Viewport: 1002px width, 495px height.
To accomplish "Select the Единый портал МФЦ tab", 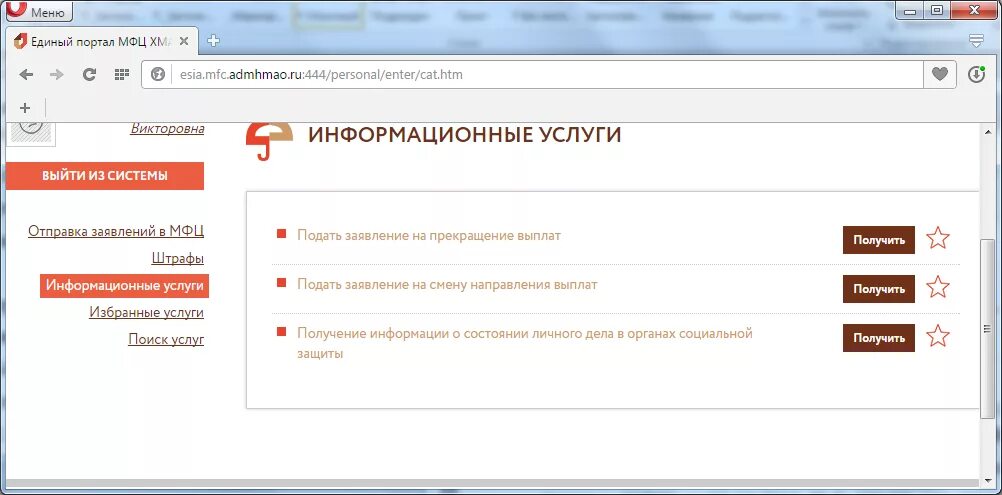I will click(x=102, y=42).
